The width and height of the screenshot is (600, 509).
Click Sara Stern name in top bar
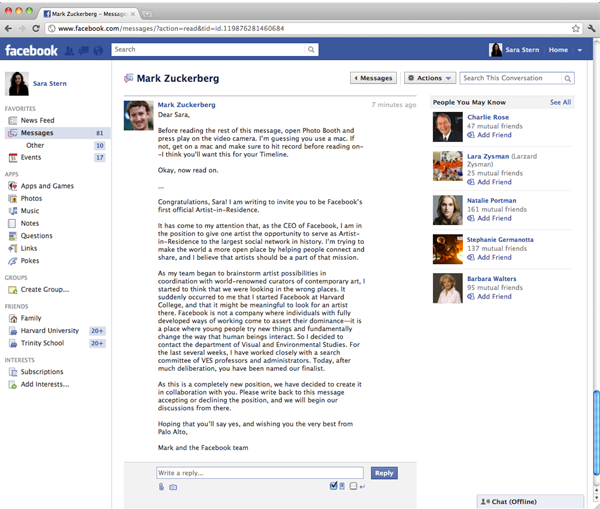522,50
